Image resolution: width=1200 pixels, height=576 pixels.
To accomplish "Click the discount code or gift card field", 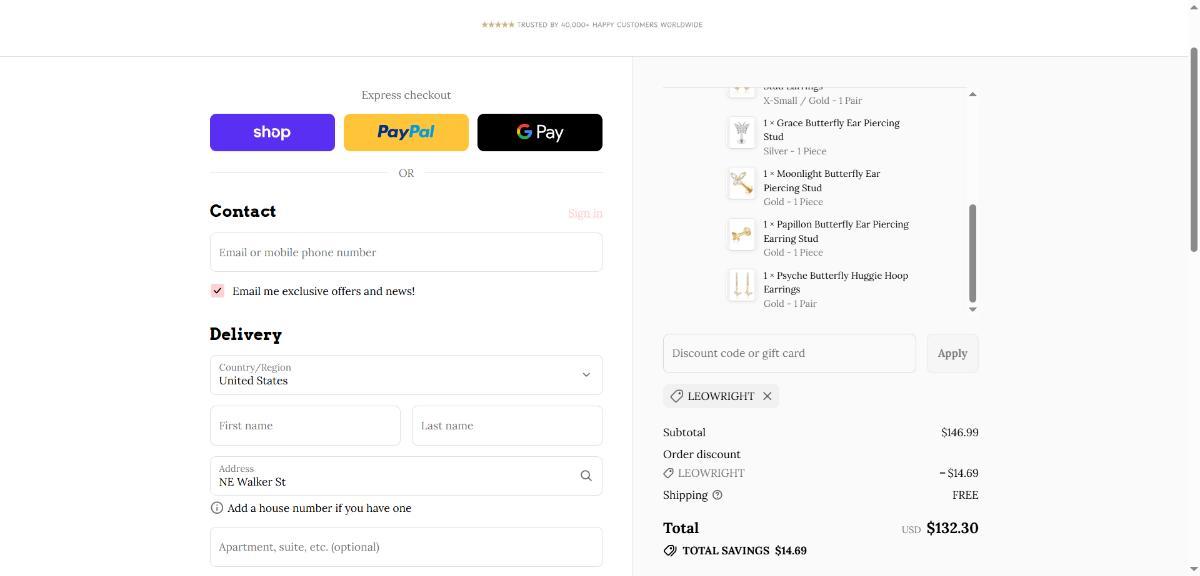I will pos(789,353).
